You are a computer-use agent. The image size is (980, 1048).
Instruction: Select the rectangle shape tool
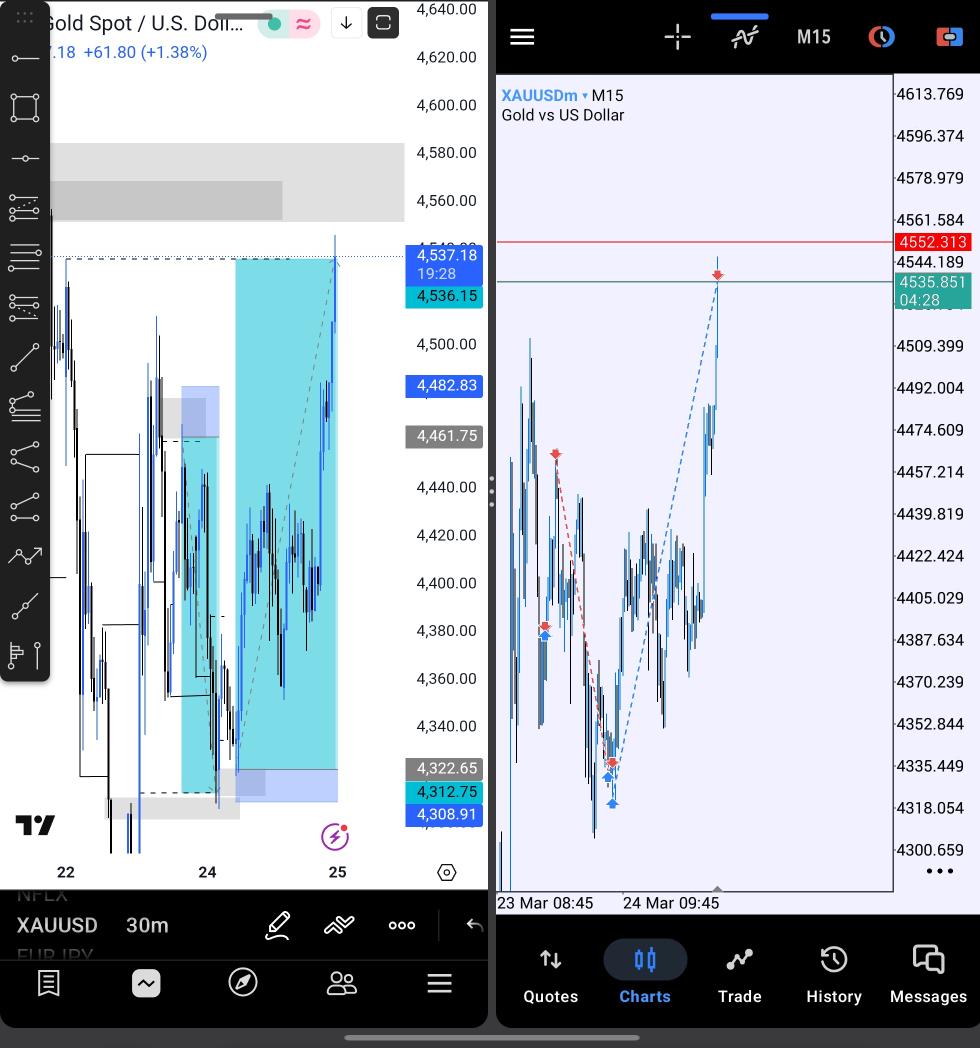[x=25, y=108]
